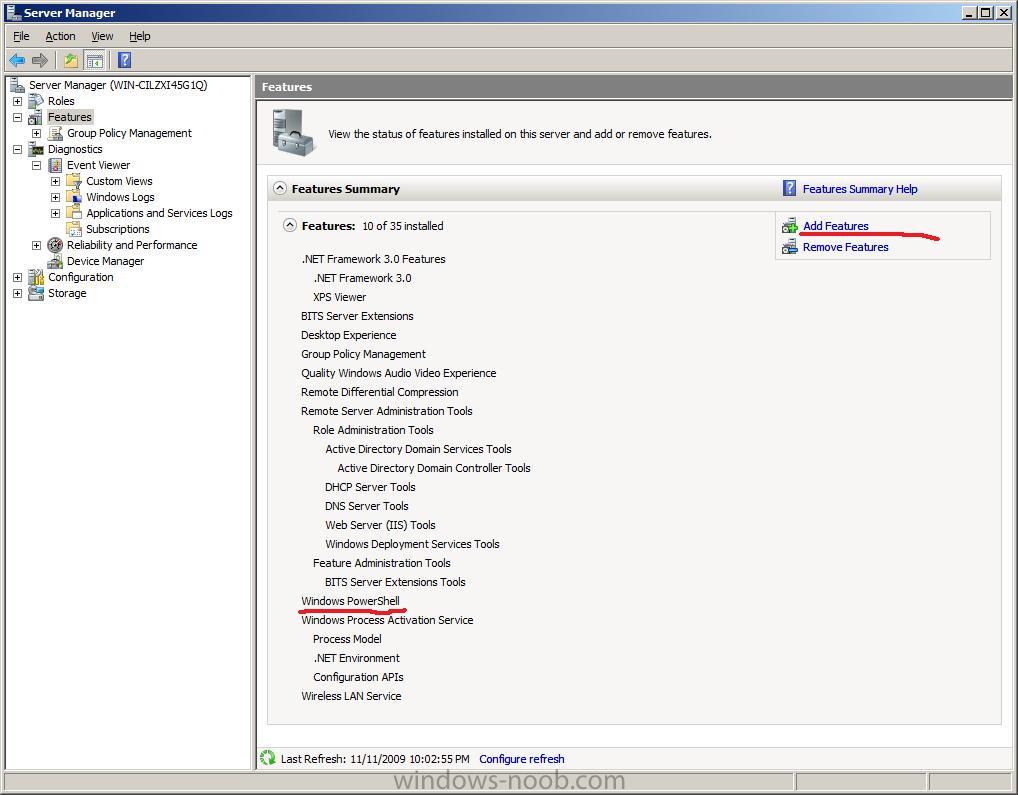Click the Storage node icon
The width and height of the screenshot is (1018, 795).
coord(36,293)
